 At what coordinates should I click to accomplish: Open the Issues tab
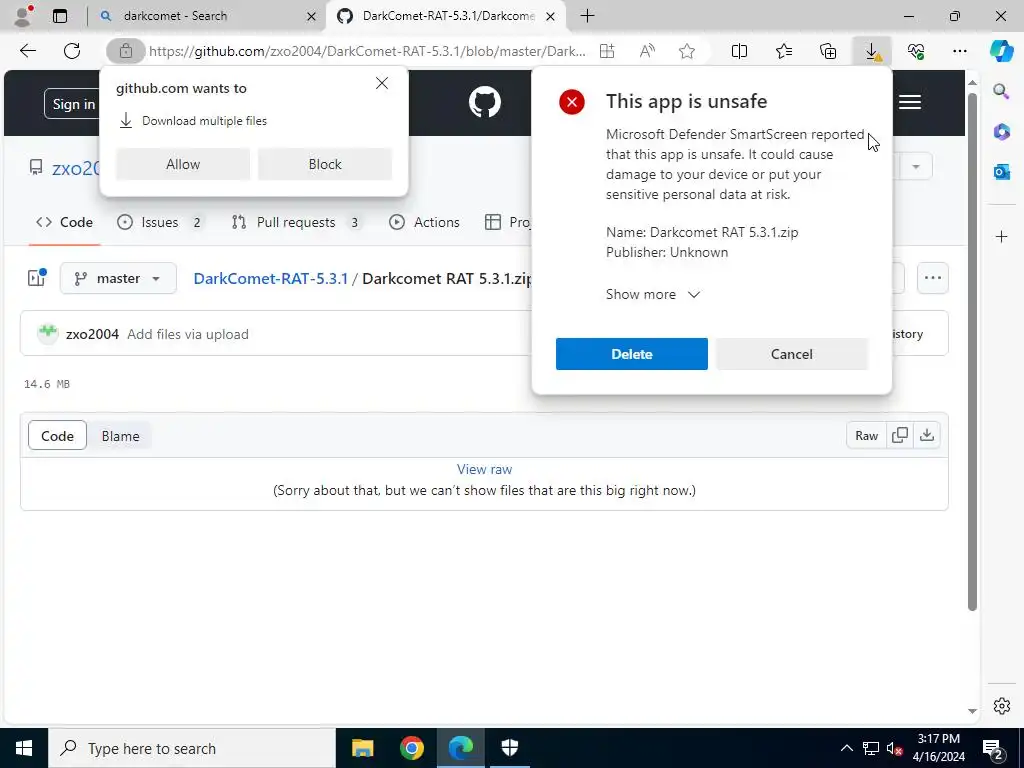point(161,223)
